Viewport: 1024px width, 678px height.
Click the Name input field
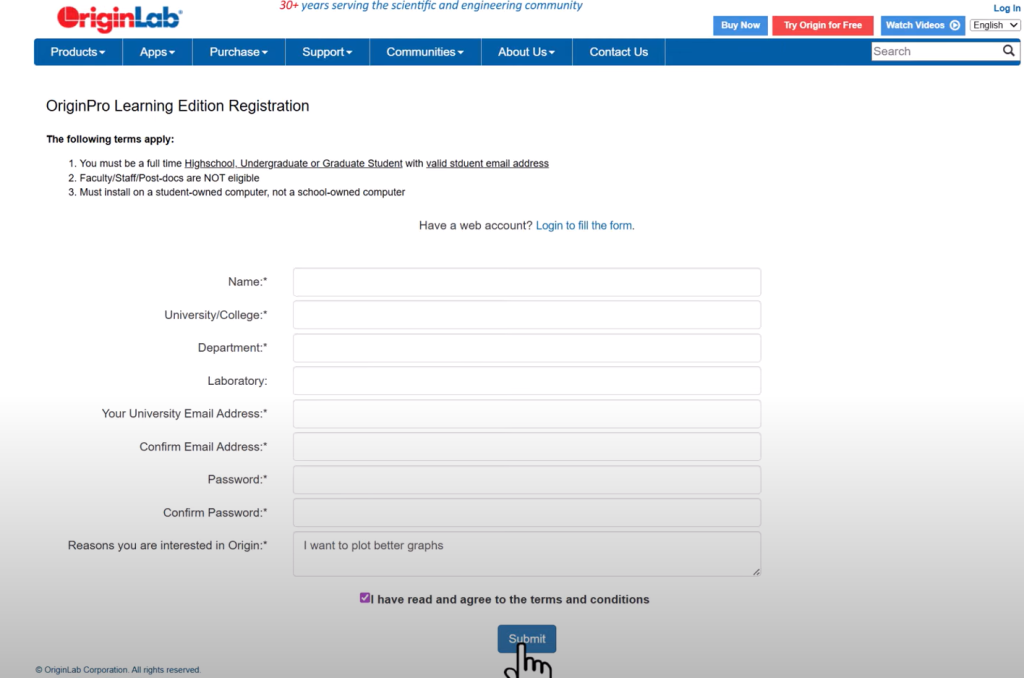[x=526, y=281]
